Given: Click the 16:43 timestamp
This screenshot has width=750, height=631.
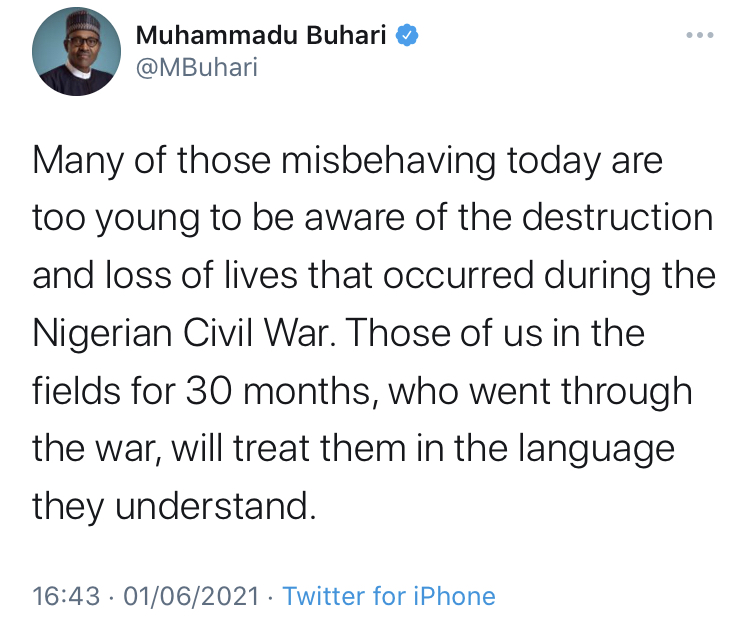Looking at the screenshot, I should click(66, 597).
